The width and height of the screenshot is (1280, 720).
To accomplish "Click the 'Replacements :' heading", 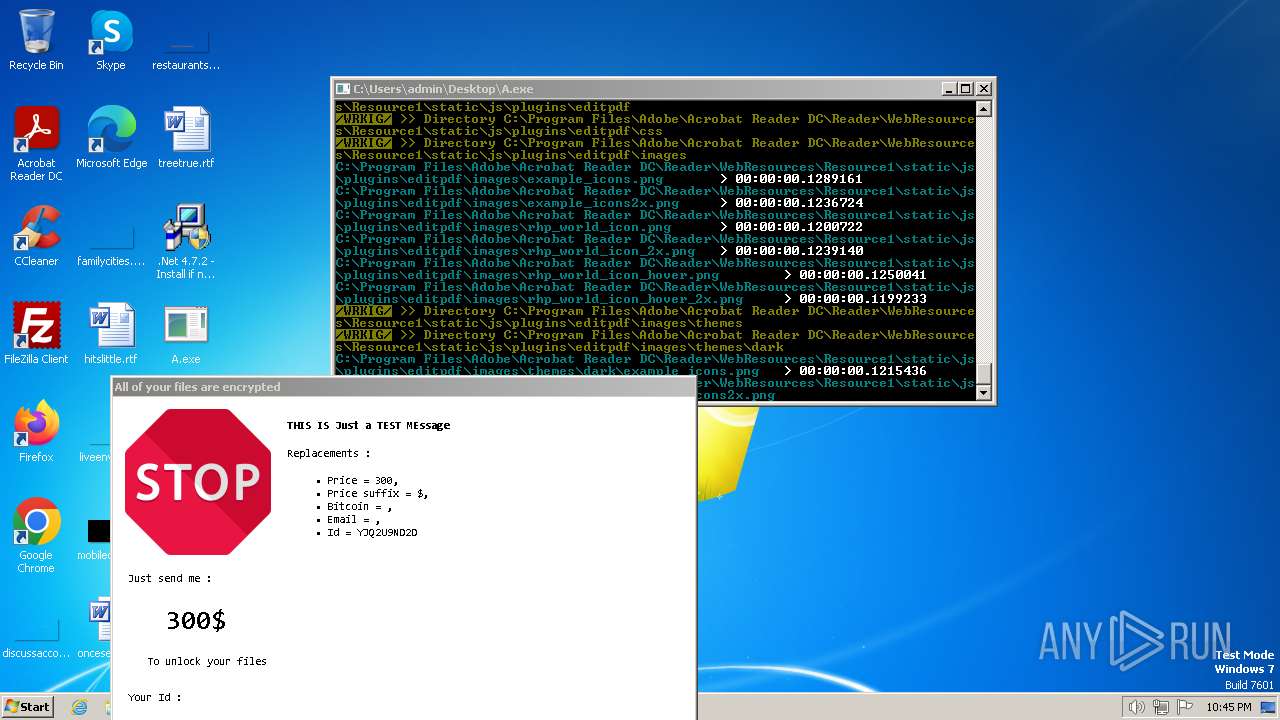I will (329, 454).
